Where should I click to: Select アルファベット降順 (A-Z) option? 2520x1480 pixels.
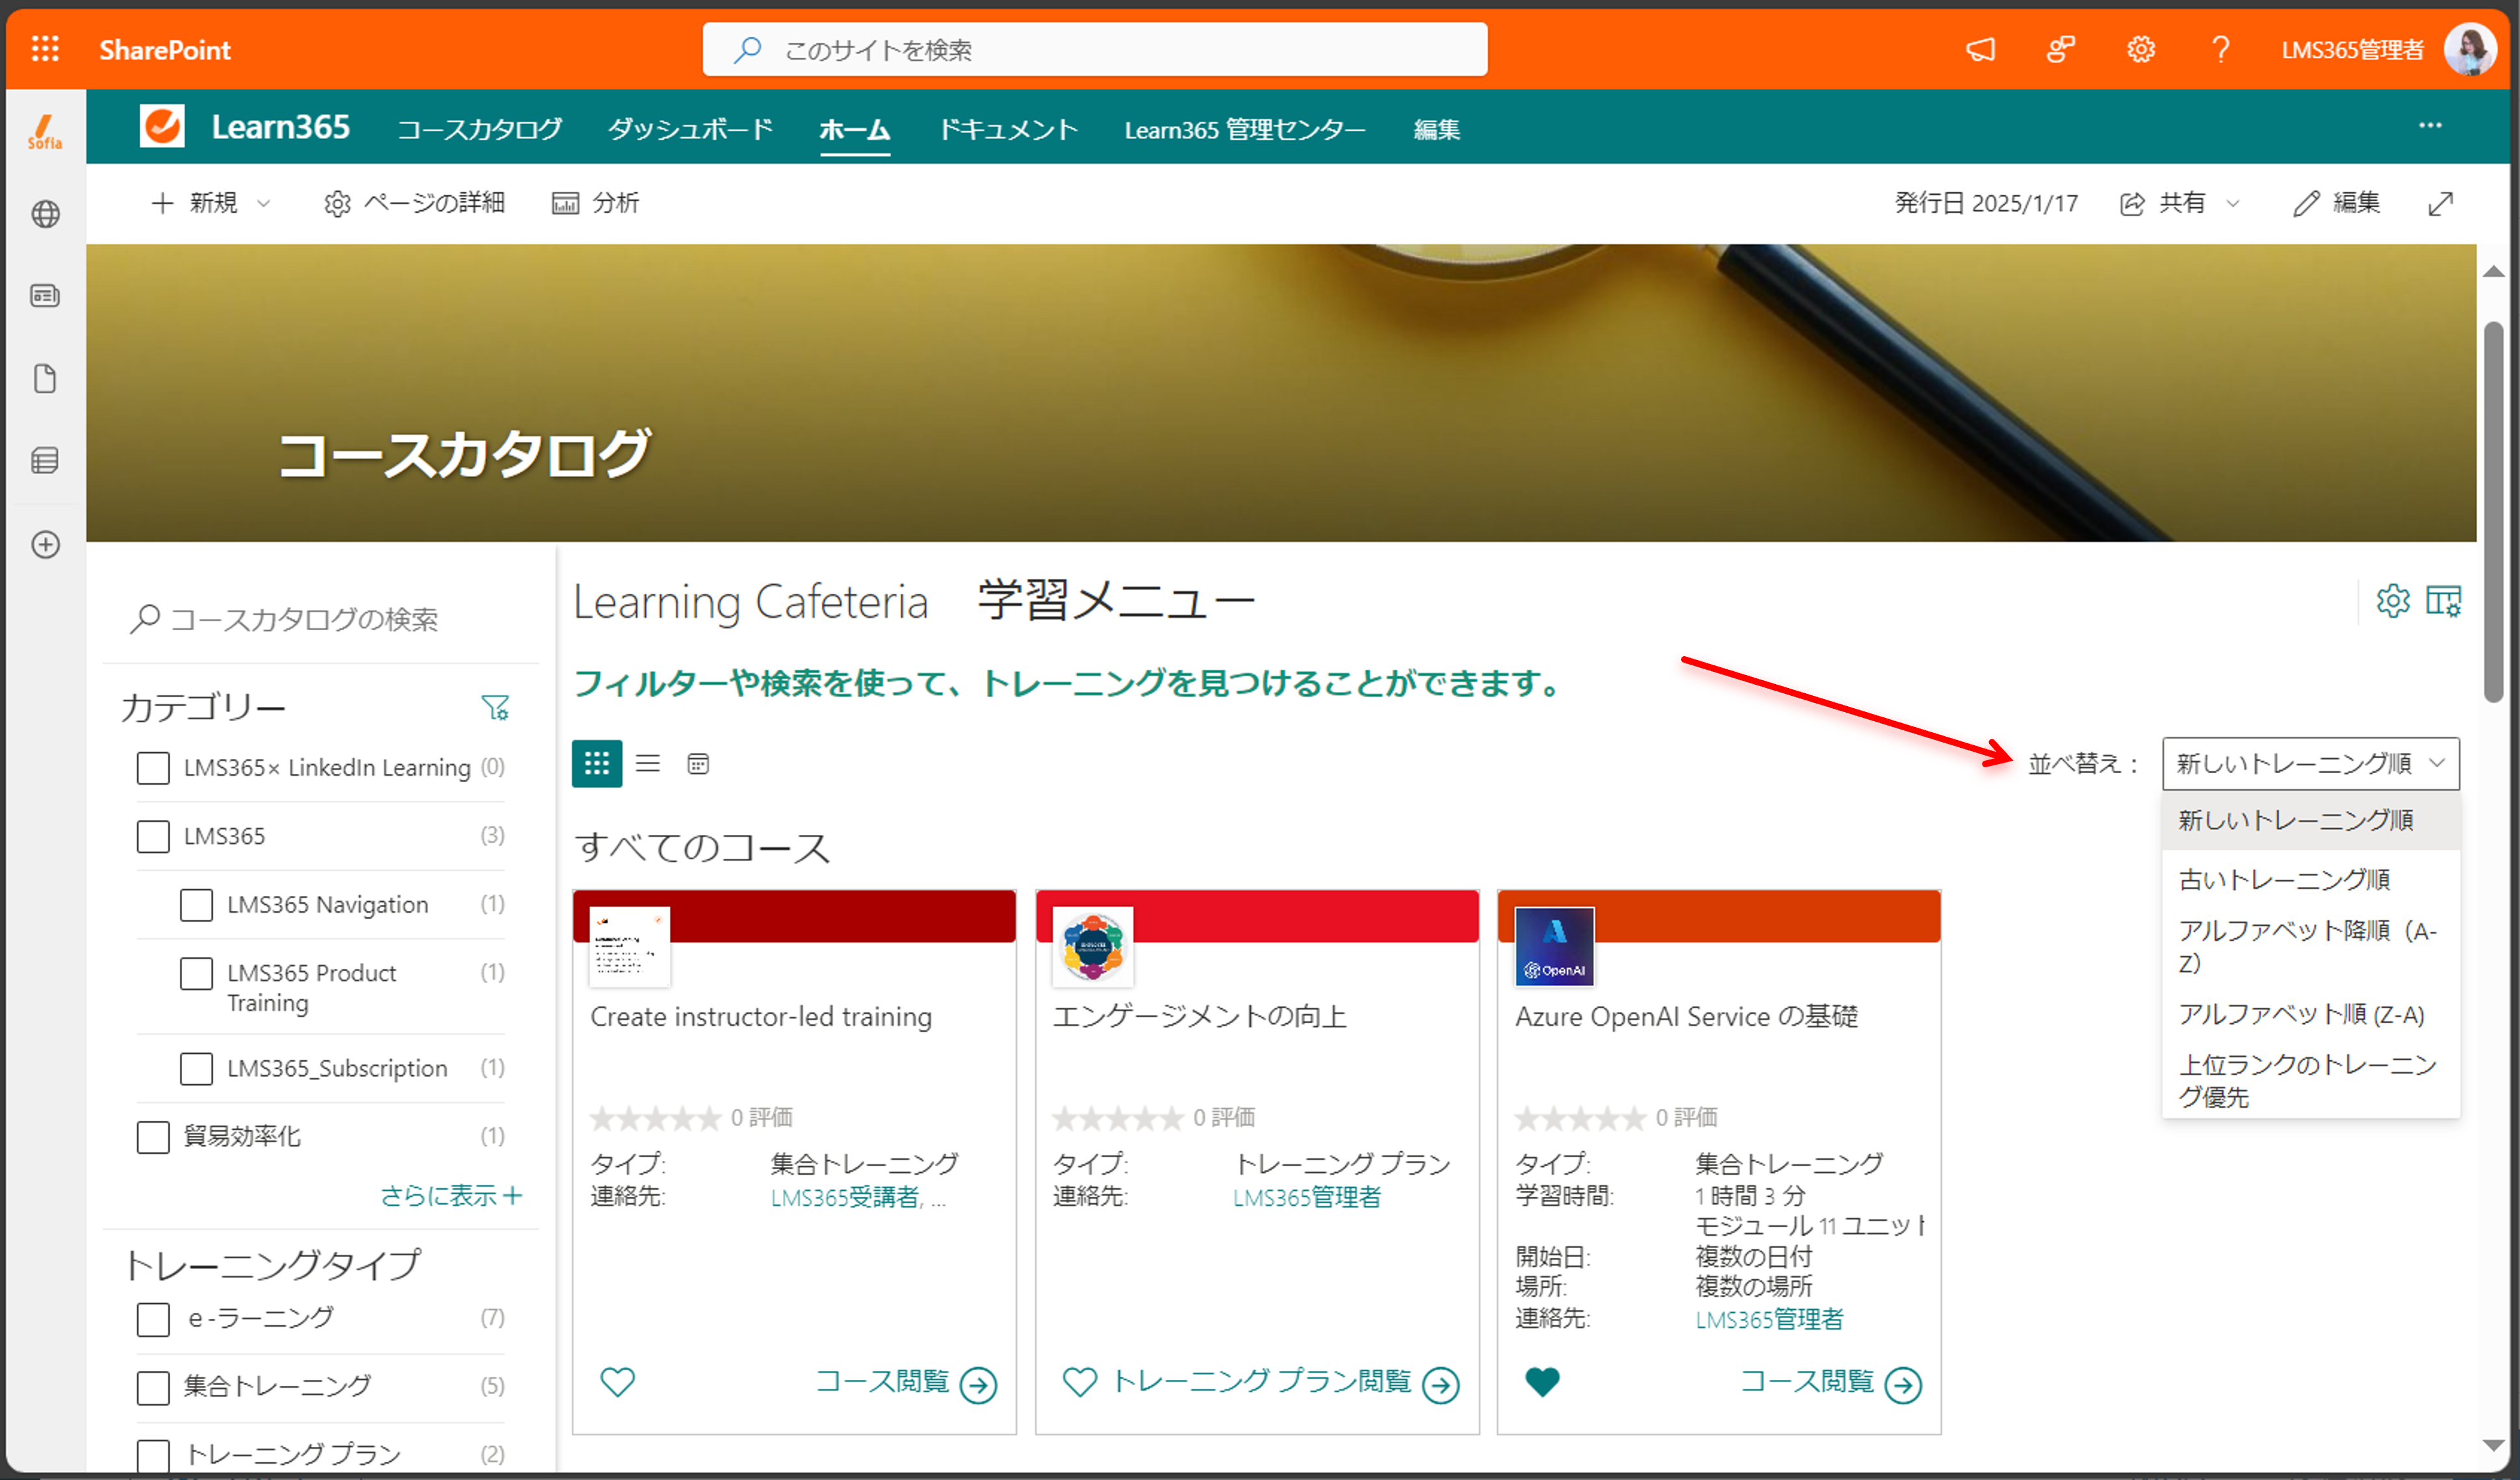(2310, 946)
